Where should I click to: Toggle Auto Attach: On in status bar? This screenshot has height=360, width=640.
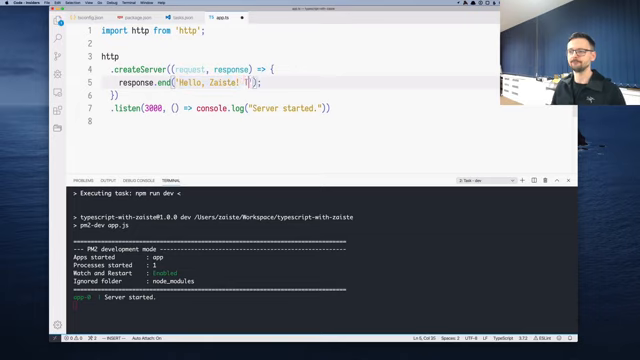tap(147, 338)
